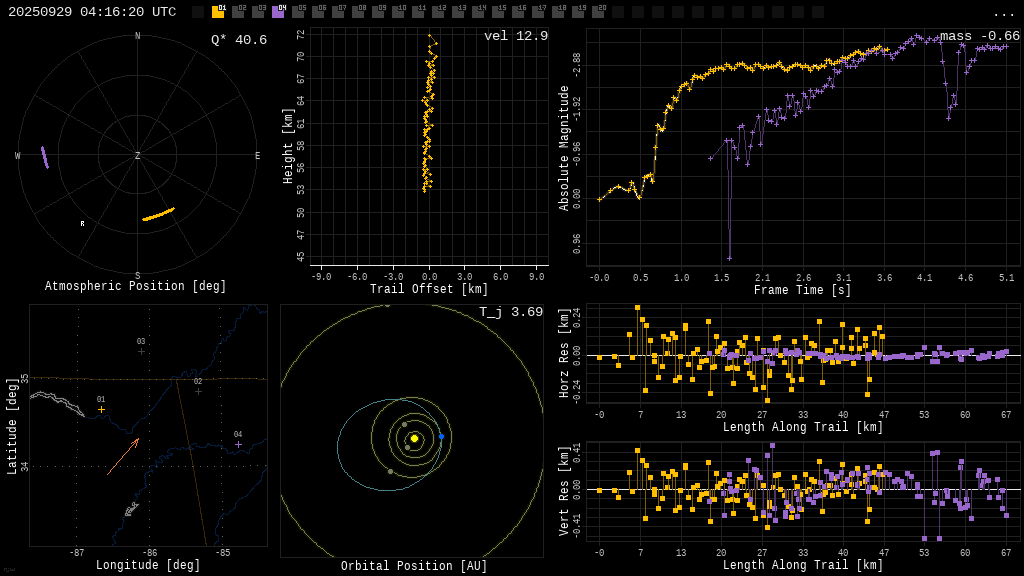Viewport: 1024px width, 576px height.
Task: Click the orange meteor trajectory arrow on map
Action: 123,456
